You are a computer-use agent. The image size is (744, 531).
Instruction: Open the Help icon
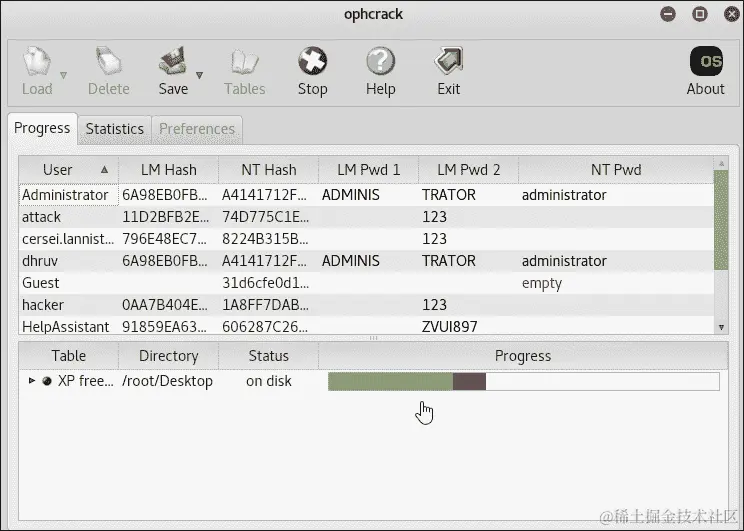pos(381,61)
